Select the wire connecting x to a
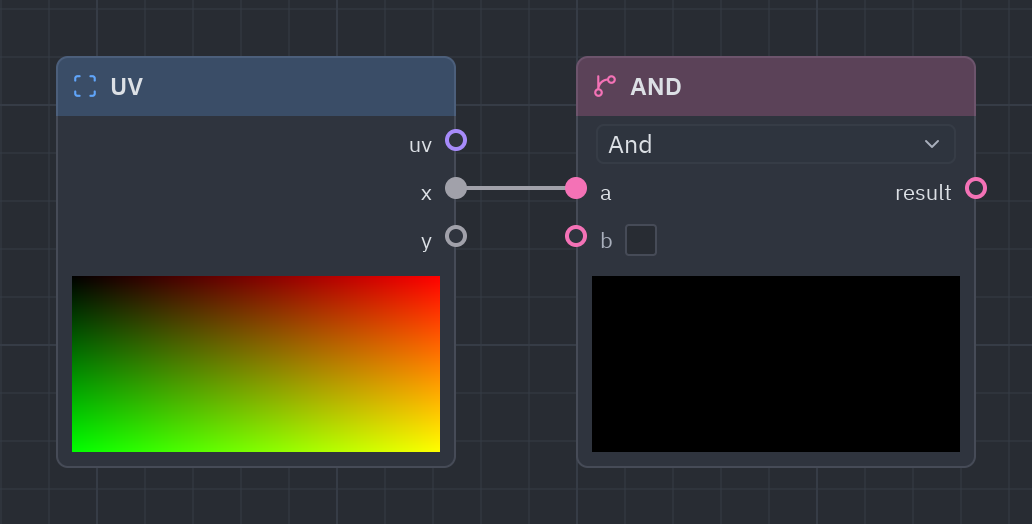 pyautogui.click(x=516, y=188)
